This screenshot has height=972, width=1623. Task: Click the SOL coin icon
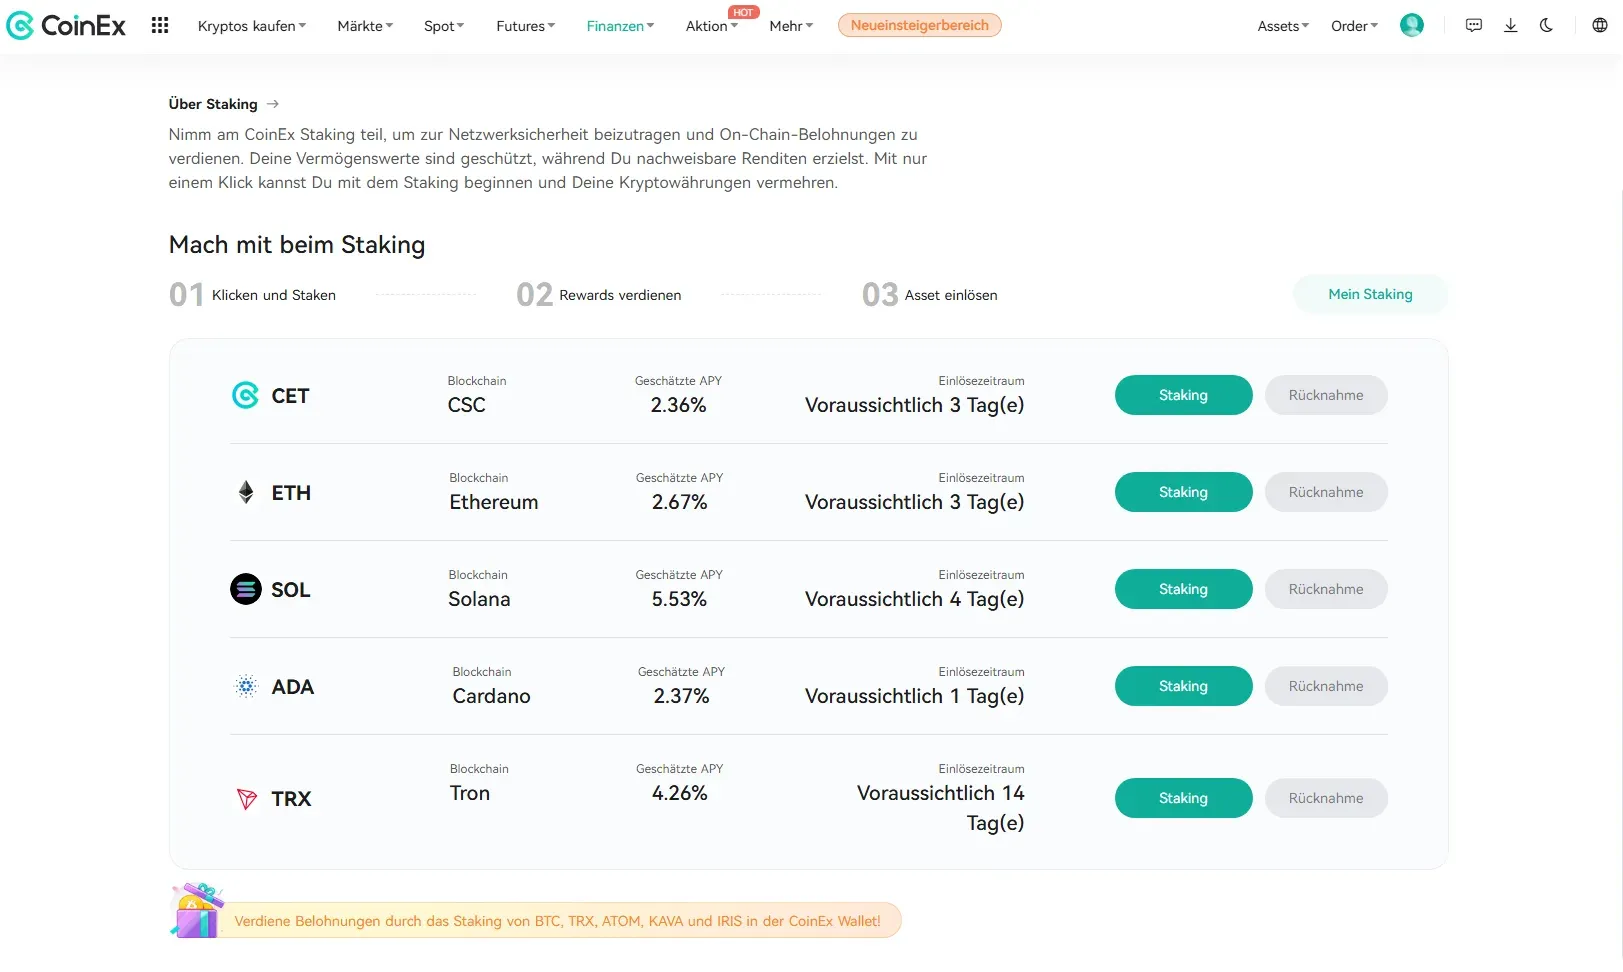[x=246, y=589]
